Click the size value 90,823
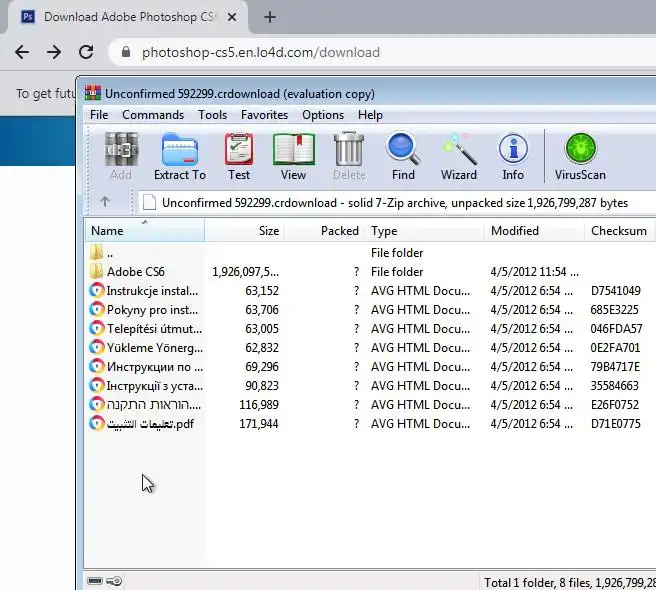 (x=261, y=385)
